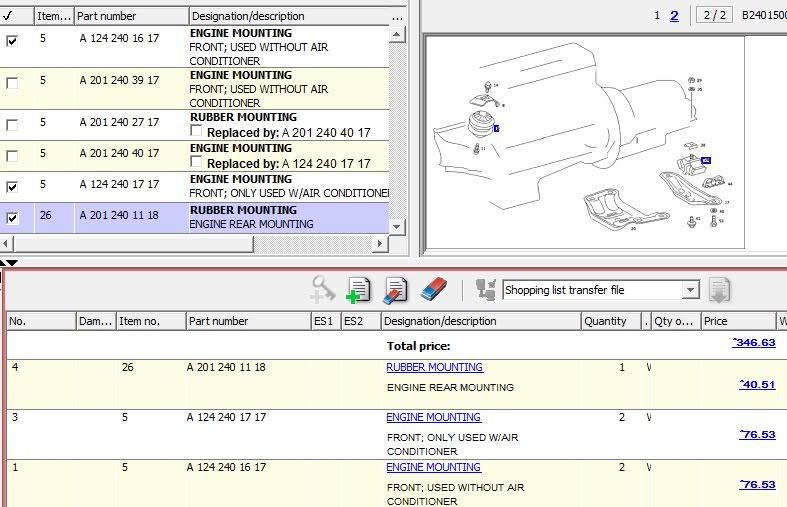Open the Shopping list transfer file dropdown

tap(691, 290)
